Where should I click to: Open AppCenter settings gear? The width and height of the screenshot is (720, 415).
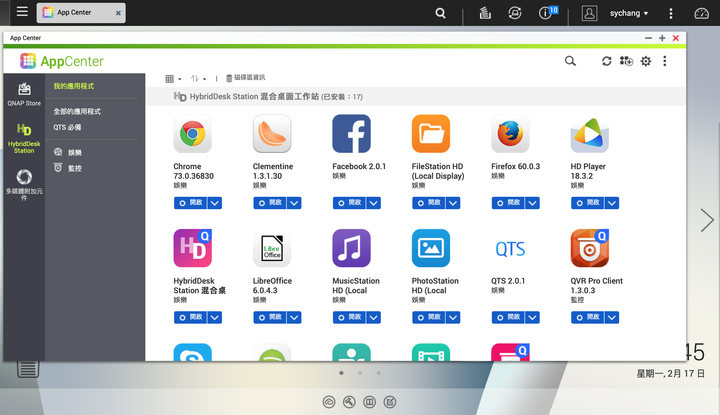646,61
